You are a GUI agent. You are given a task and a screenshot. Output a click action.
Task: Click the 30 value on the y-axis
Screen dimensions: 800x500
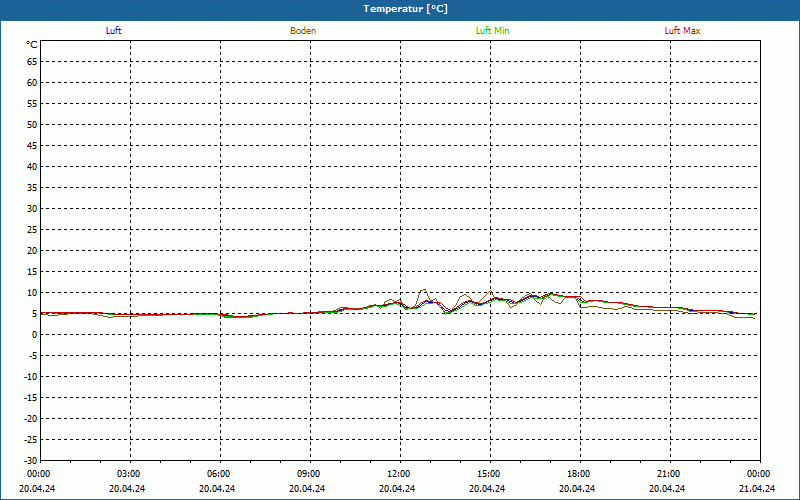[x=32, y=209]
